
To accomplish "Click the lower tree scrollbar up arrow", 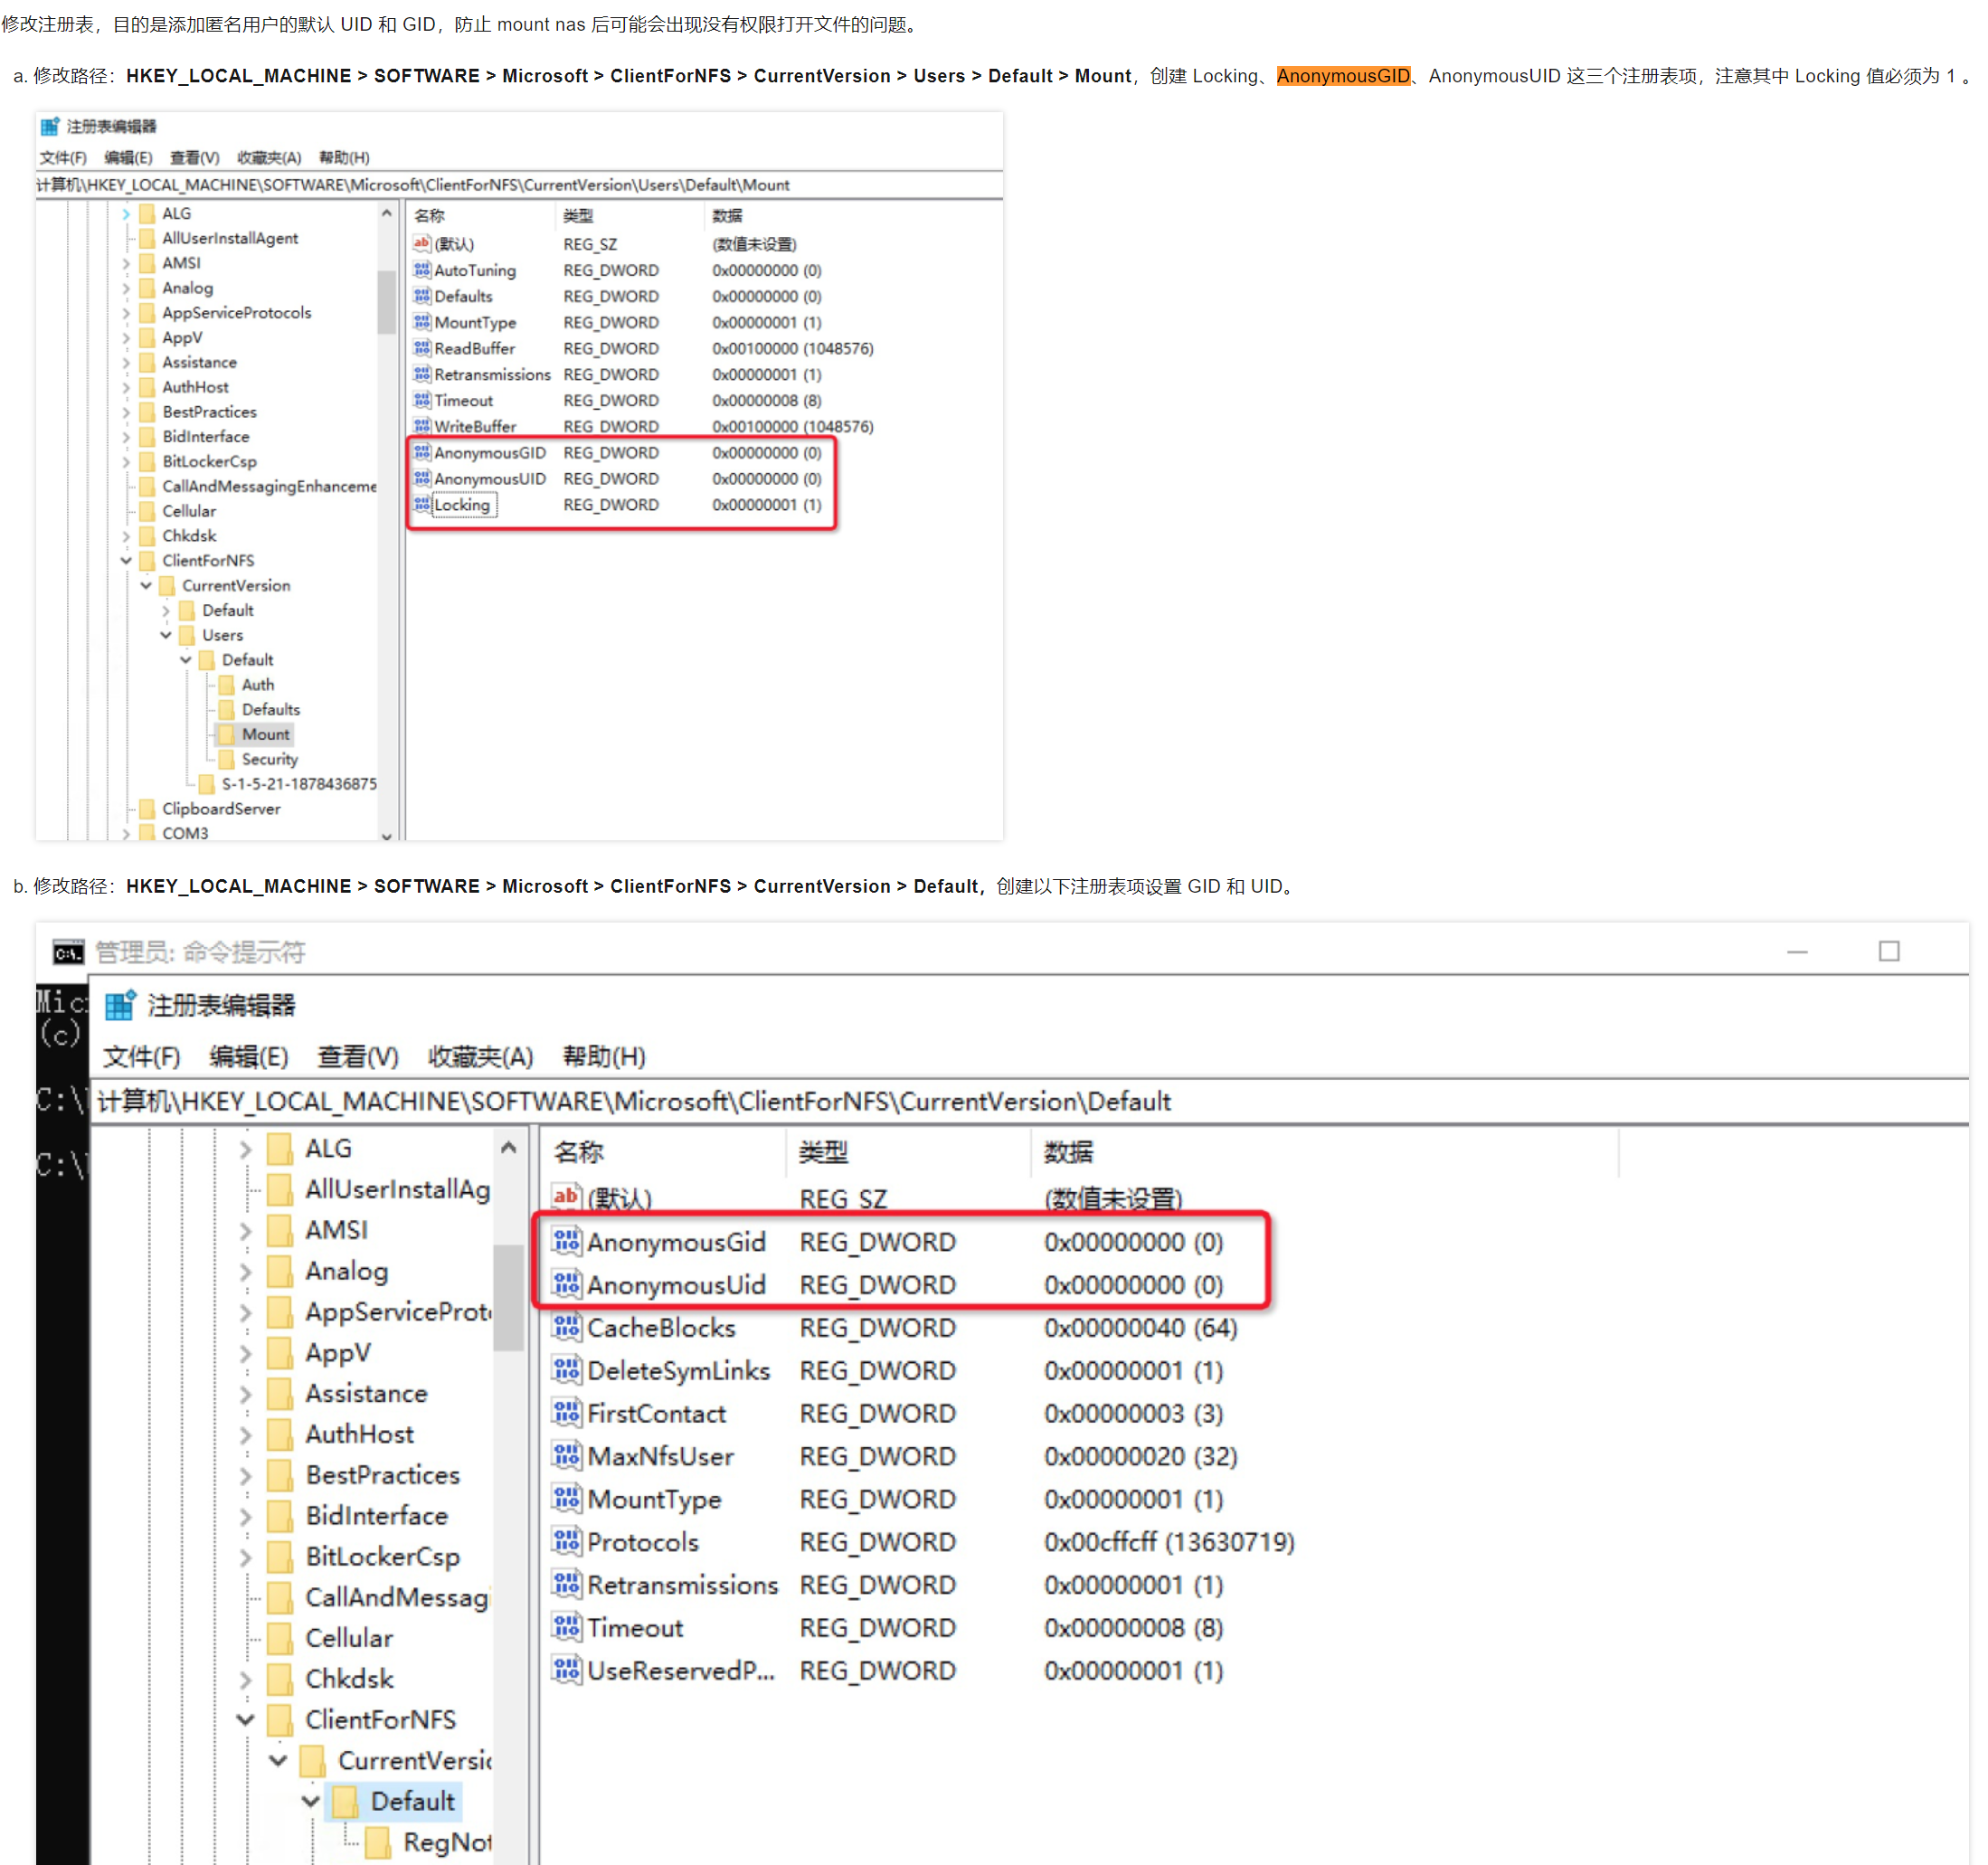I will pos(508,1148).
